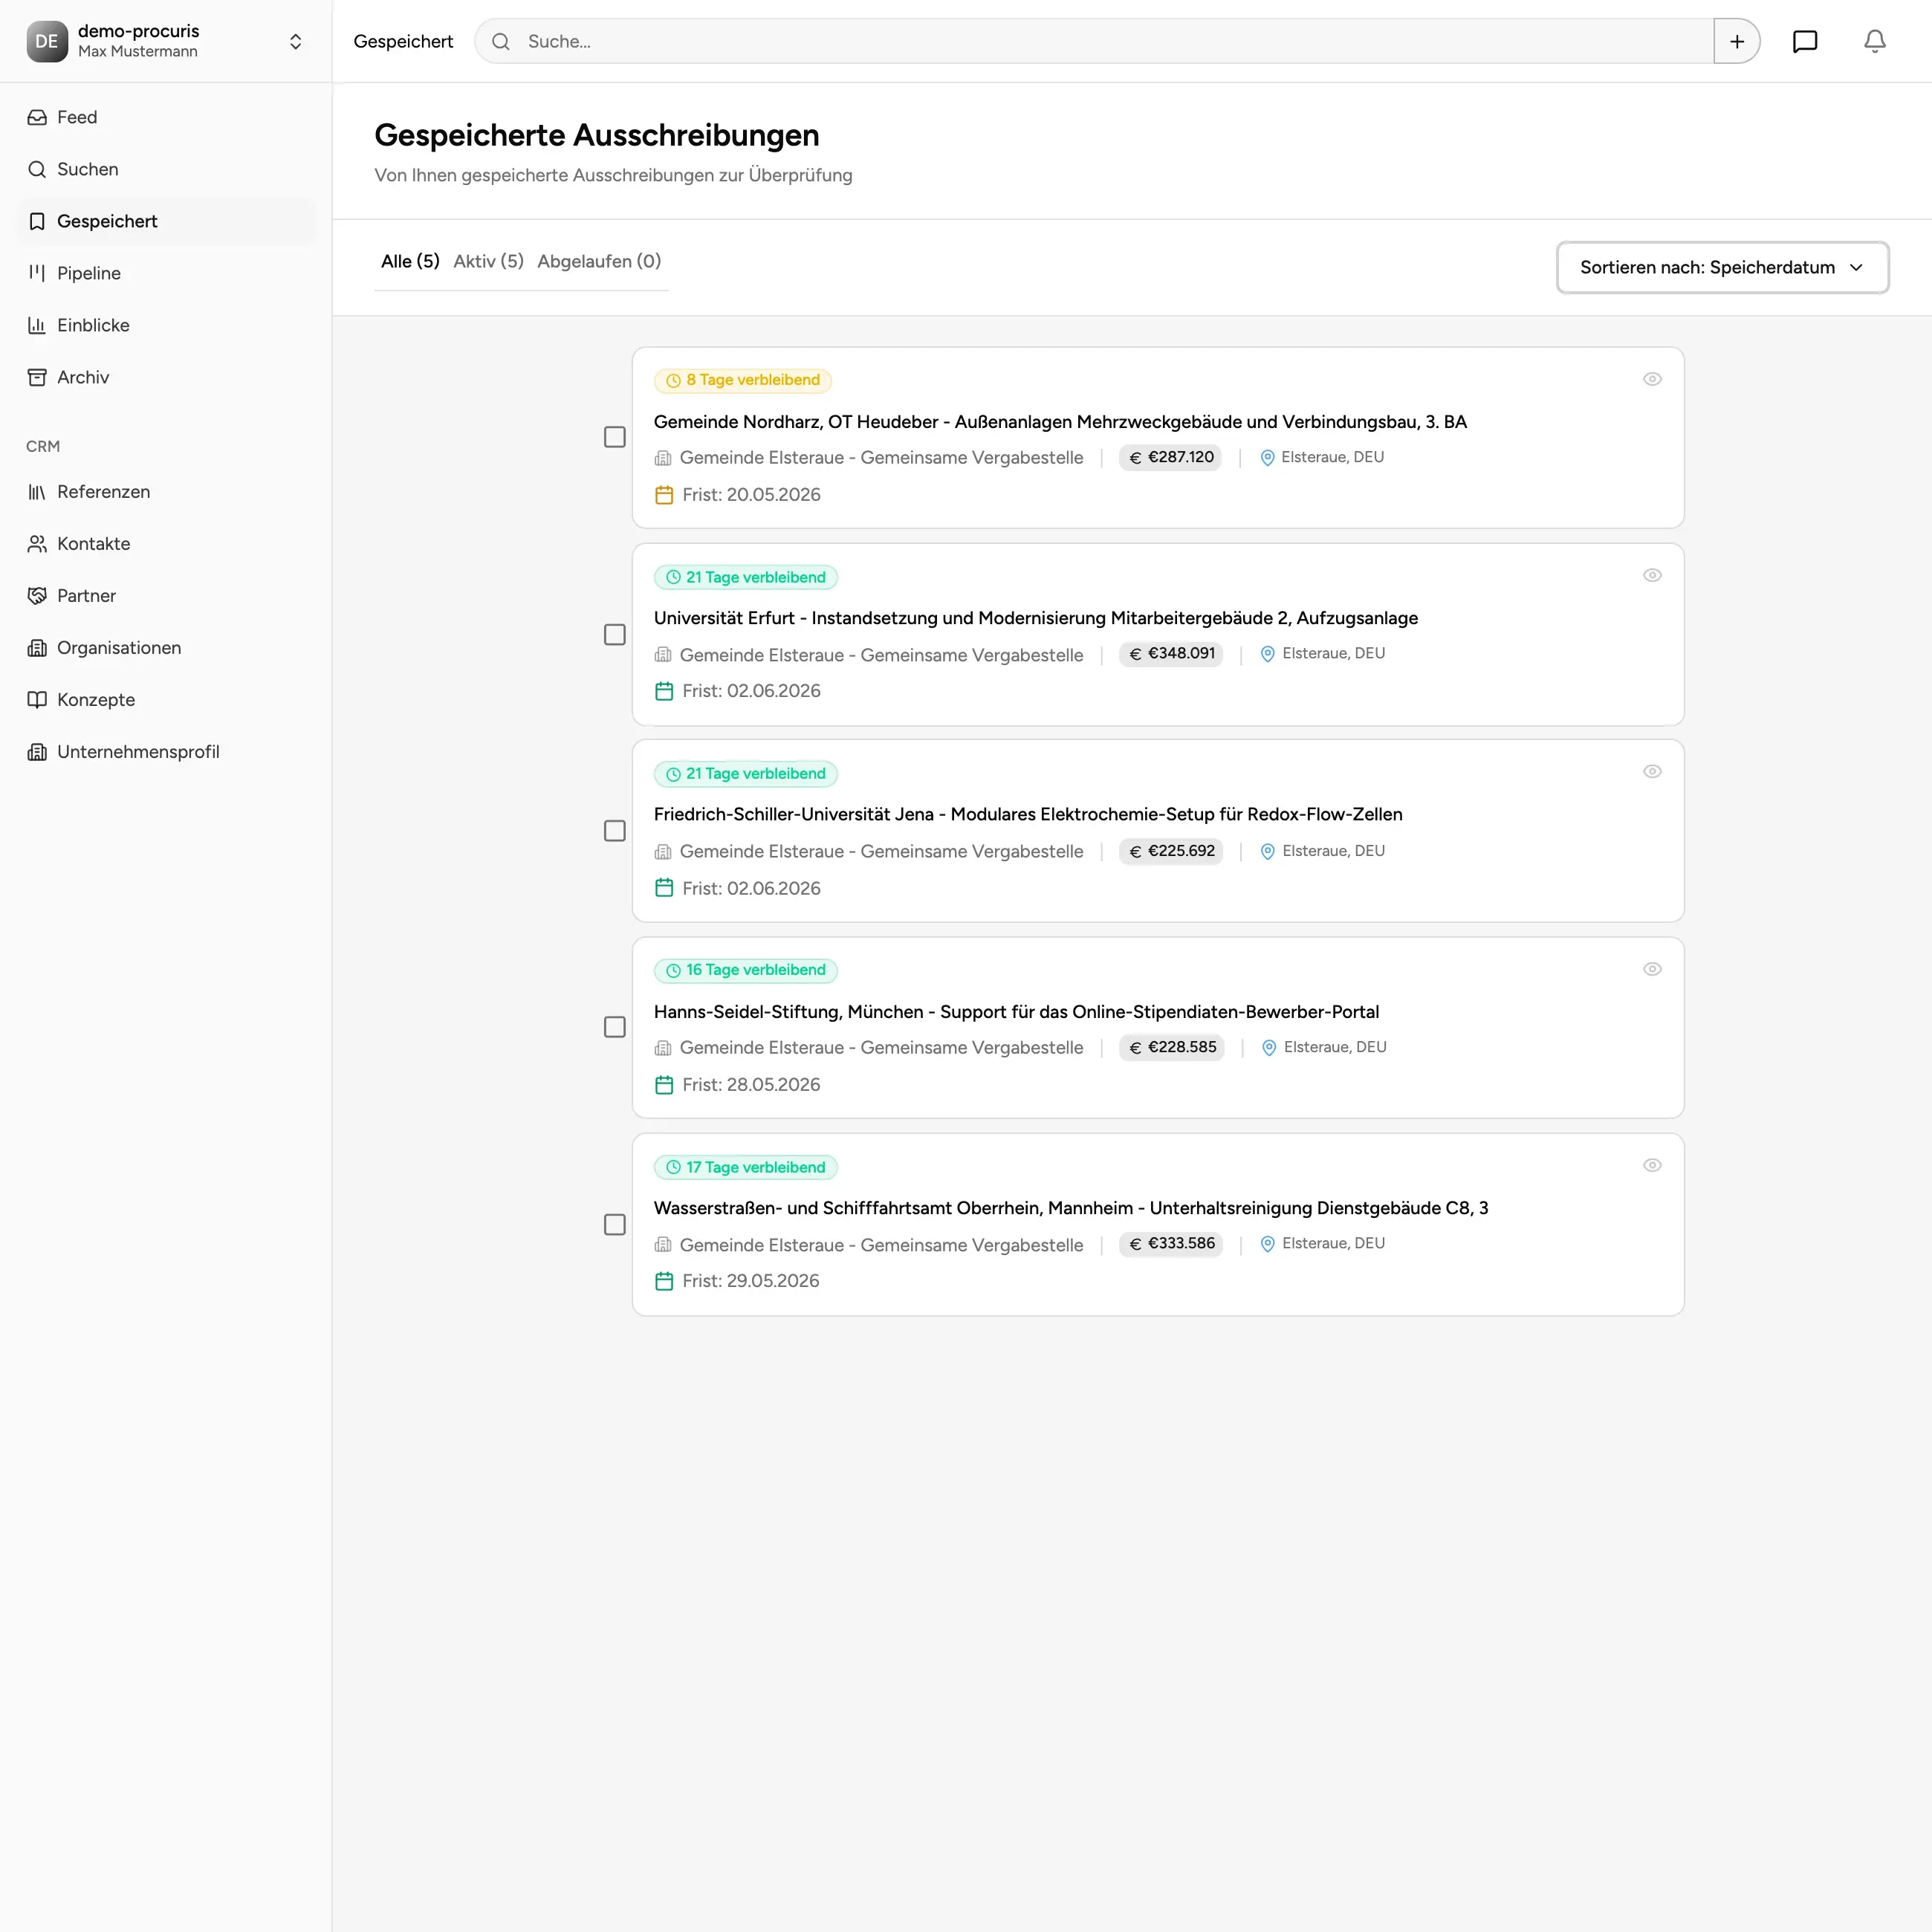Viewport: 1932px width, 1932px height.
Task: Open the Sortieren nach: Speicherdatum dropdown
Action: click(1722, 267)
